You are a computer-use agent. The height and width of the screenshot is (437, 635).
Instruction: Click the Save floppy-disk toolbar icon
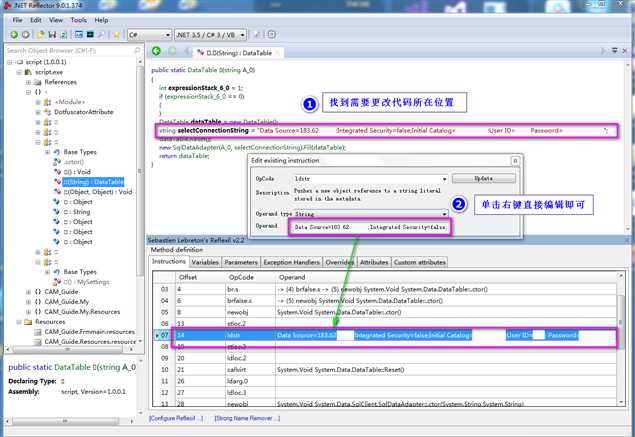[52, 35]
